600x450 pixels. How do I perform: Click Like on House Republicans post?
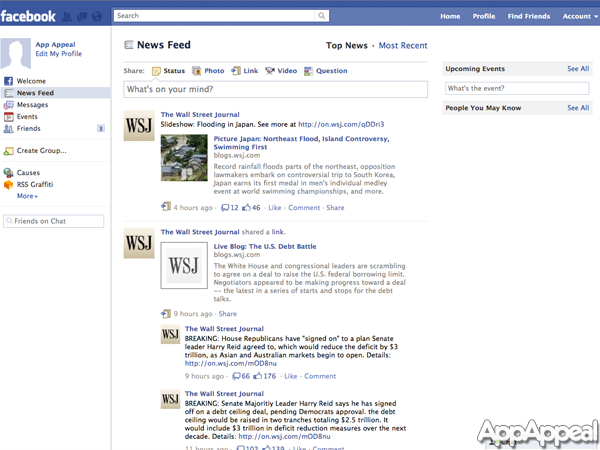[x=291, y=376]
